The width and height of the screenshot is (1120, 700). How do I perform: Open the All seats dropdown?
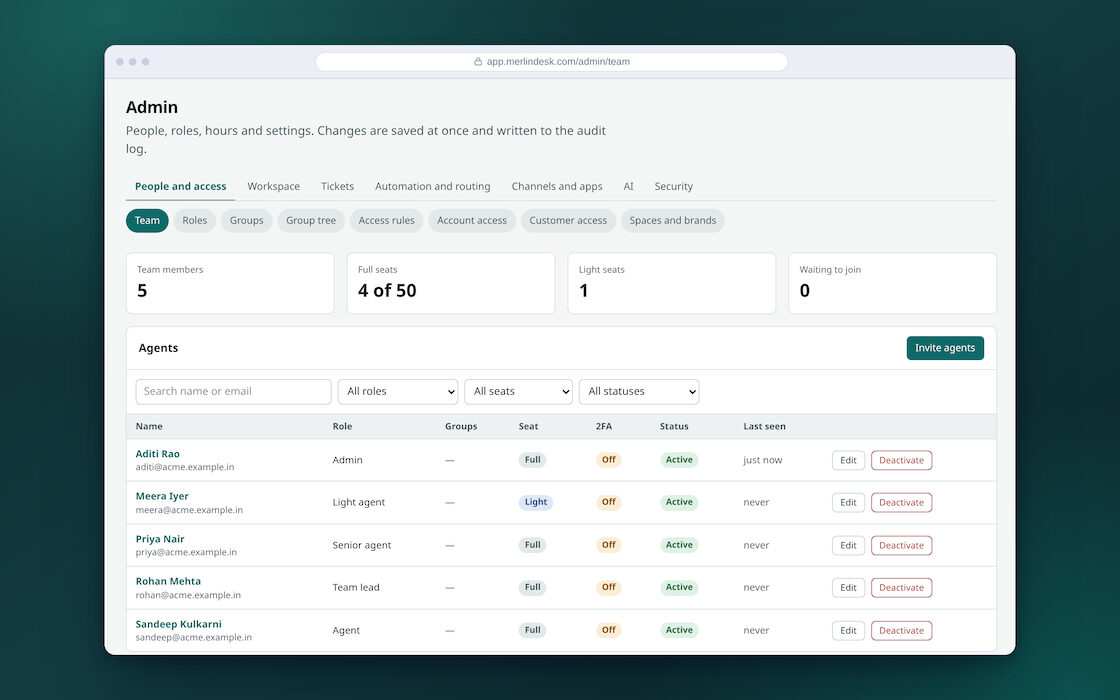pyautogui.click(x=519, y=391)
